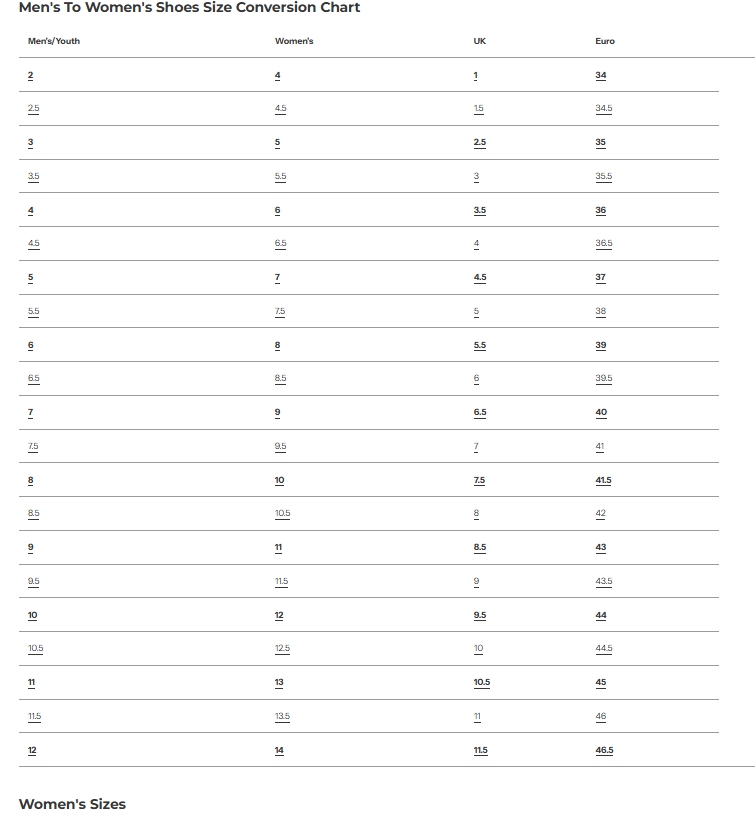The image size is (755, 827).
Task: Click Euro size 35.5 link
Action: pyautogui.click(x=603, y=177)
